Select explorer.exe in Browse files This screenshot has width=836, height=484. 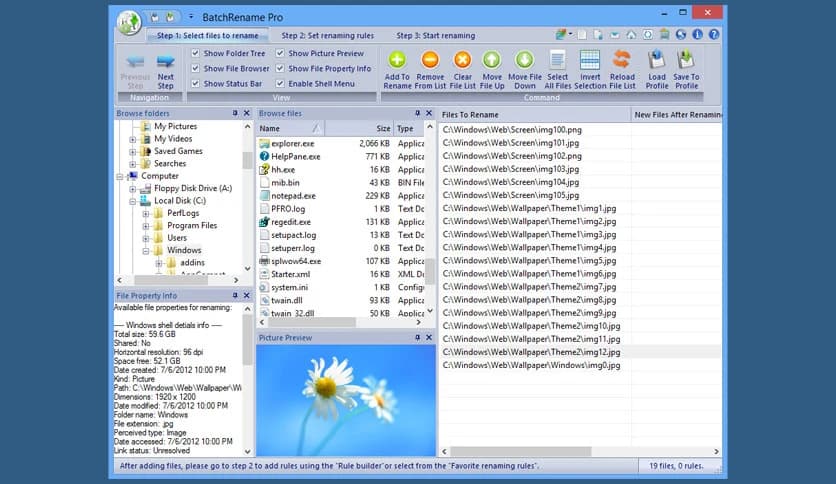tap(292, 143)
